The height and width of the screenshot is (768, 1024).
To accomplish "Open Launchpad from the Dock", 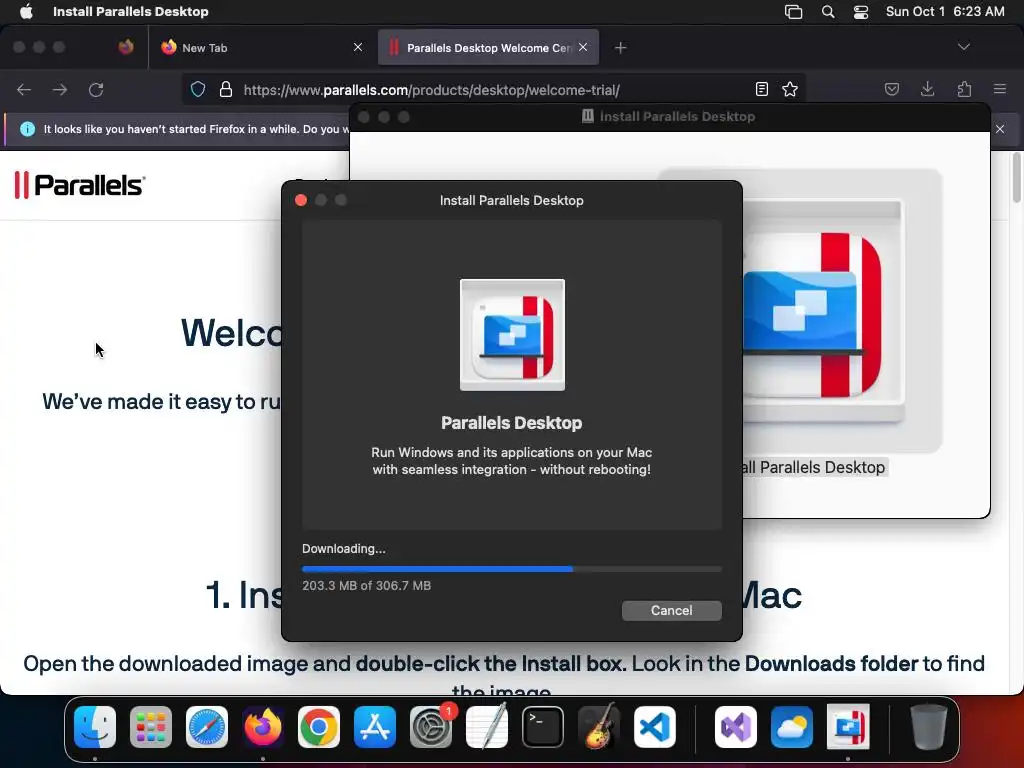I will click(x=151, y=727).
